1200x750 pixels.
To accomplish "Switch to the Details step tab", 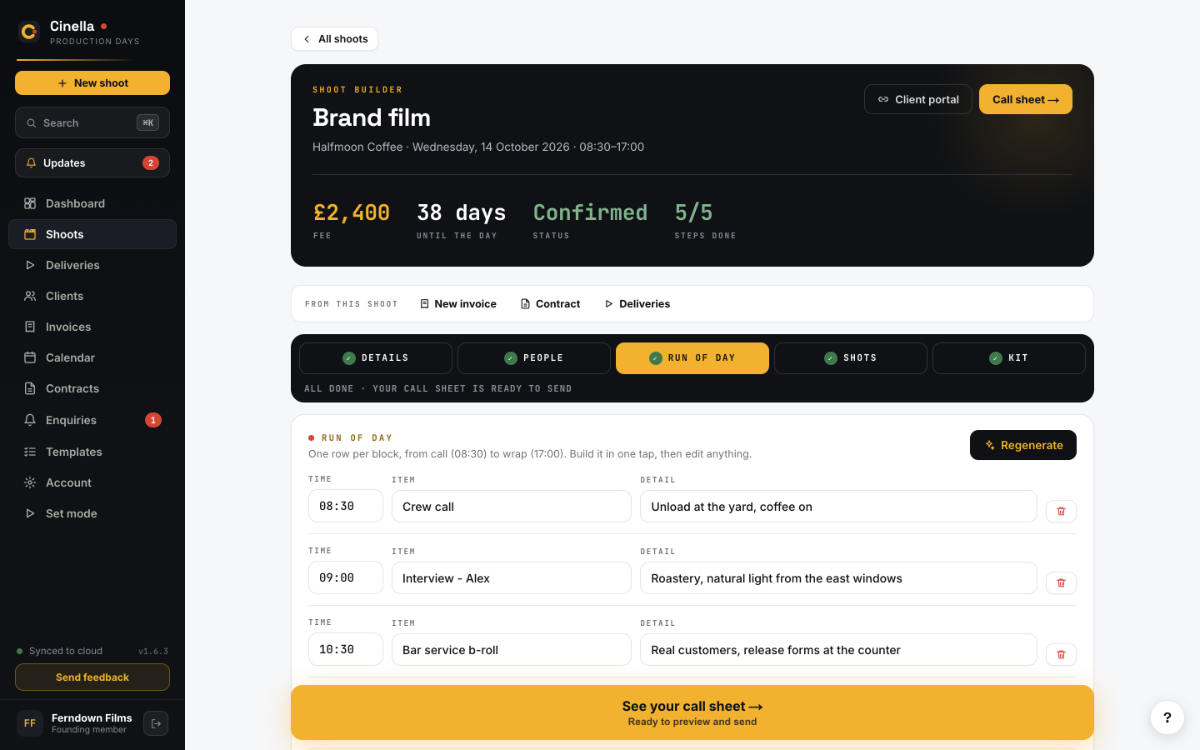I will coord(375,358).
